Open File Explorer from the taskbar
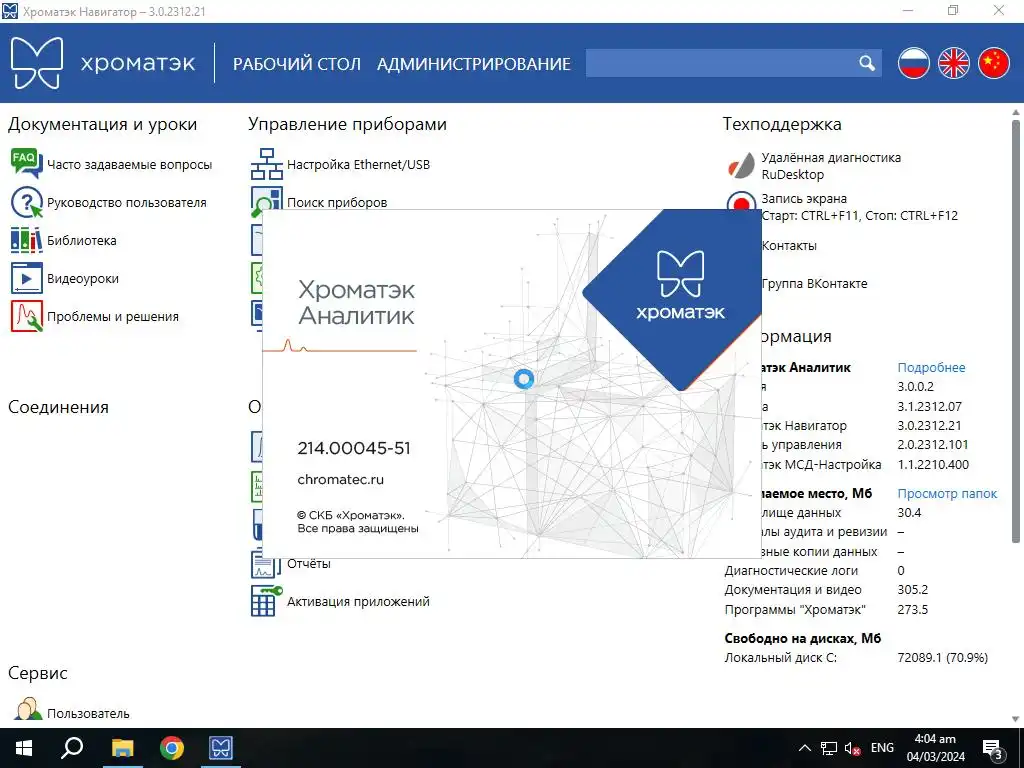 (x=122, y=748)
